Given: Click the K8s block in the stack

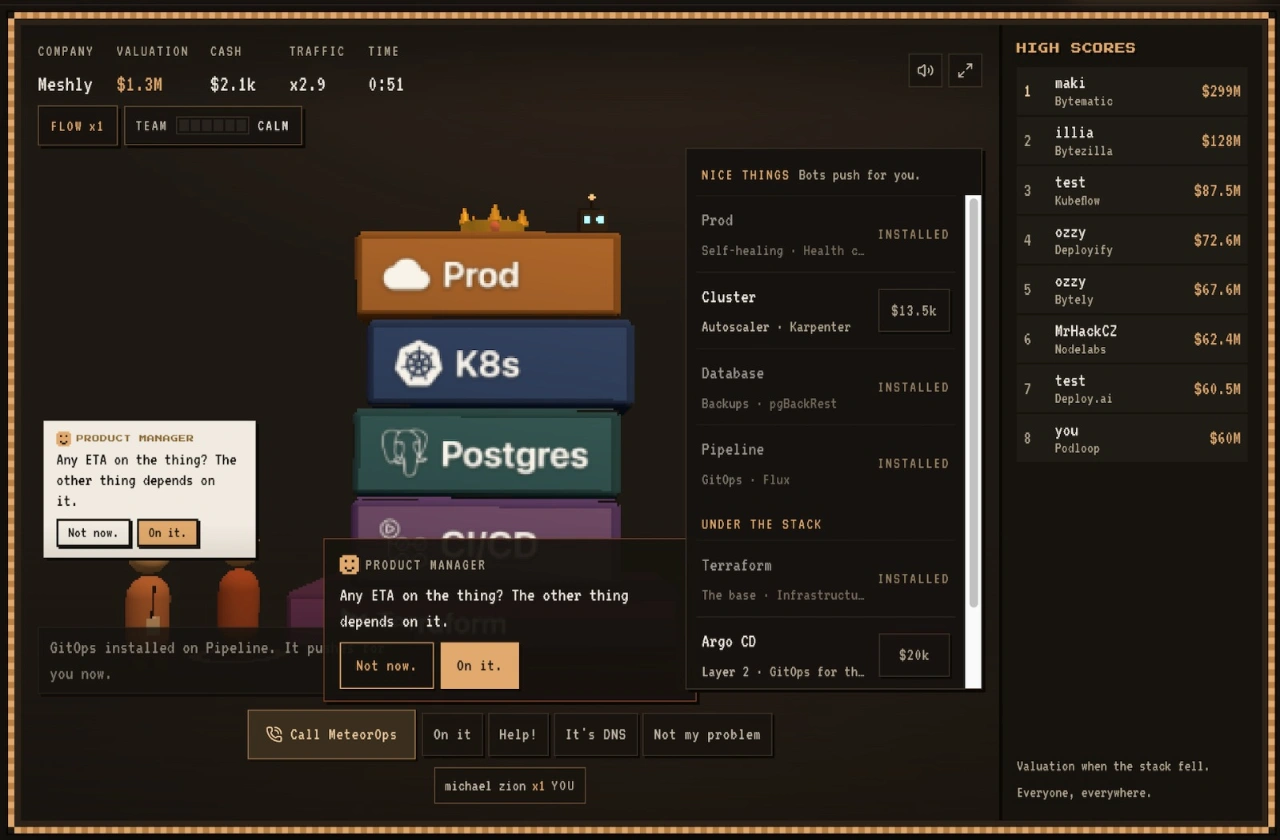Looking at the screenshot, I should [x=500, y=363].
